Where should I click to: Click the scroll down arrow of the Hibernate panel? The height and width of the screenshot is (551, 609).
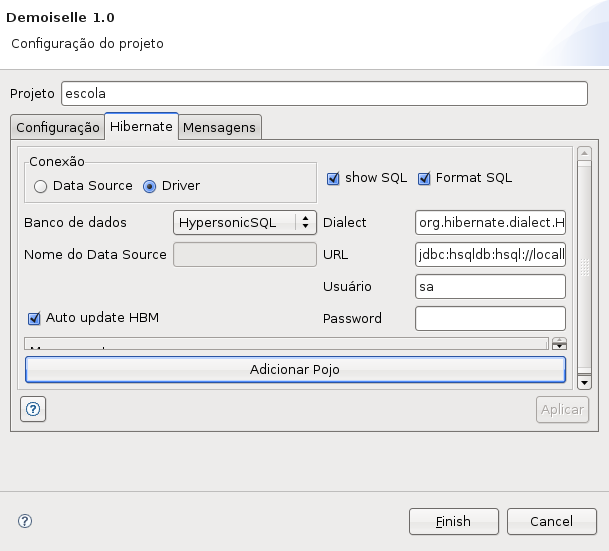pos(584,382)
